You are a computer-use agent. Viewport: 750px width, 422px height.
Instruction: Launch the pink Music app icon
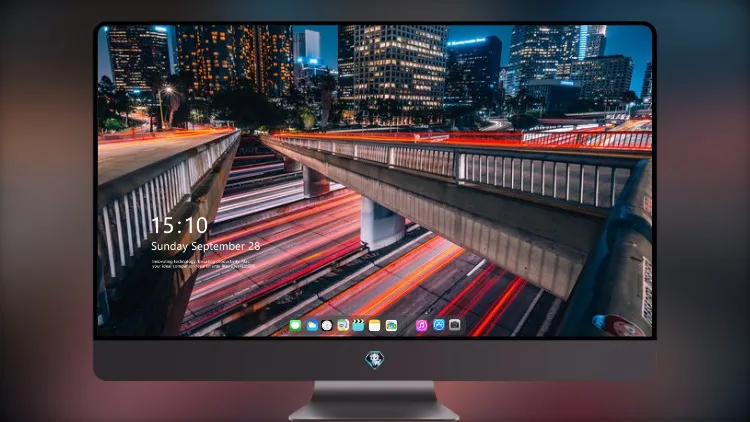(x=421, y=325)
